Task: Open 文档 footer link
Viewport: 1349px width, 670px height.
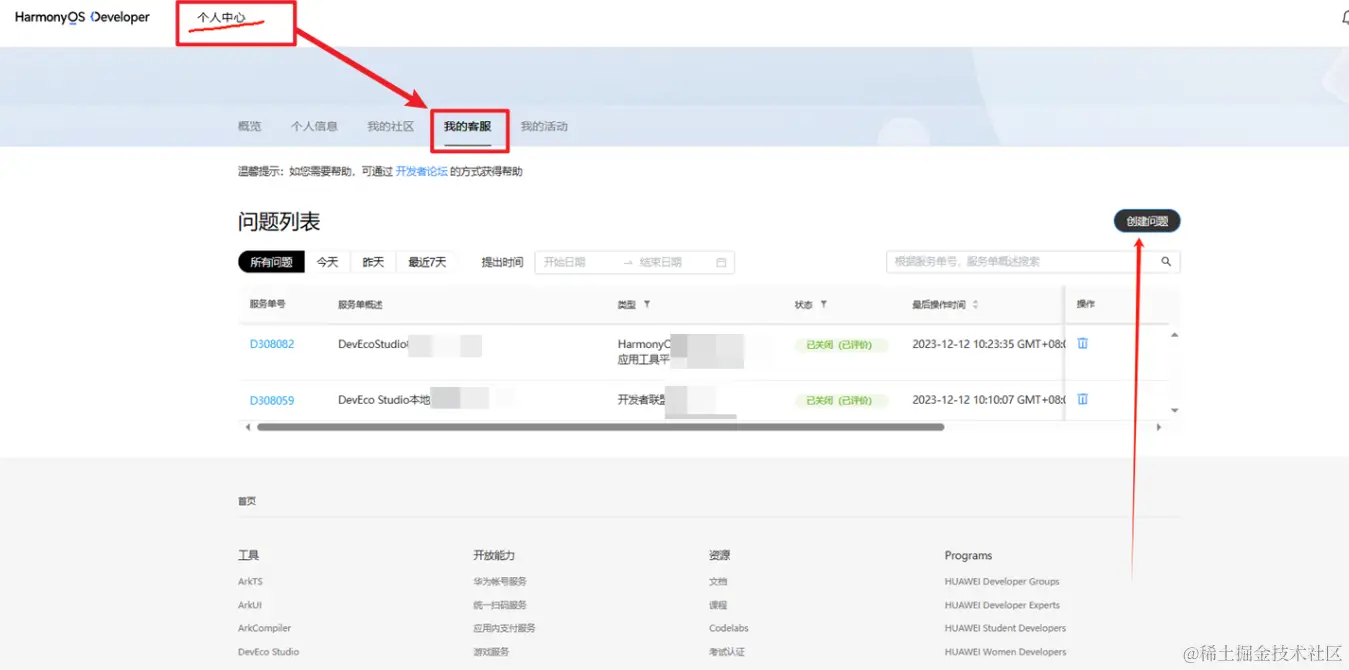Action: coord(718,581)
